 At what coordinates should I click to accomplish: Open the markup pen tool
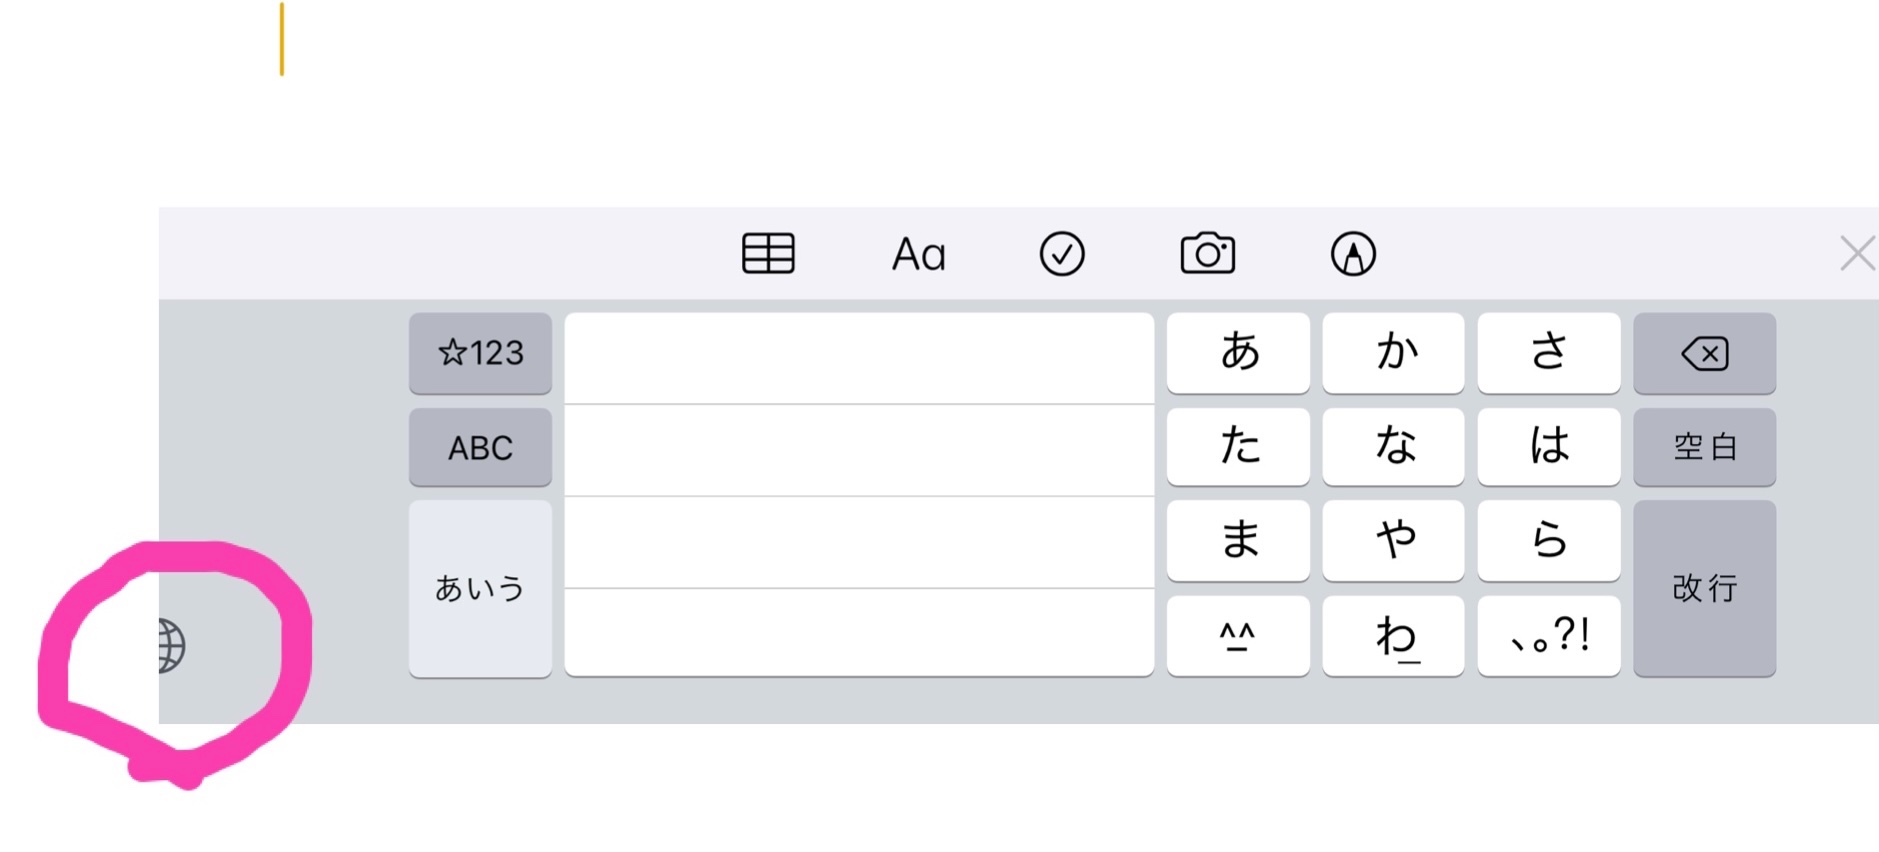click(x=1352, y=254)
